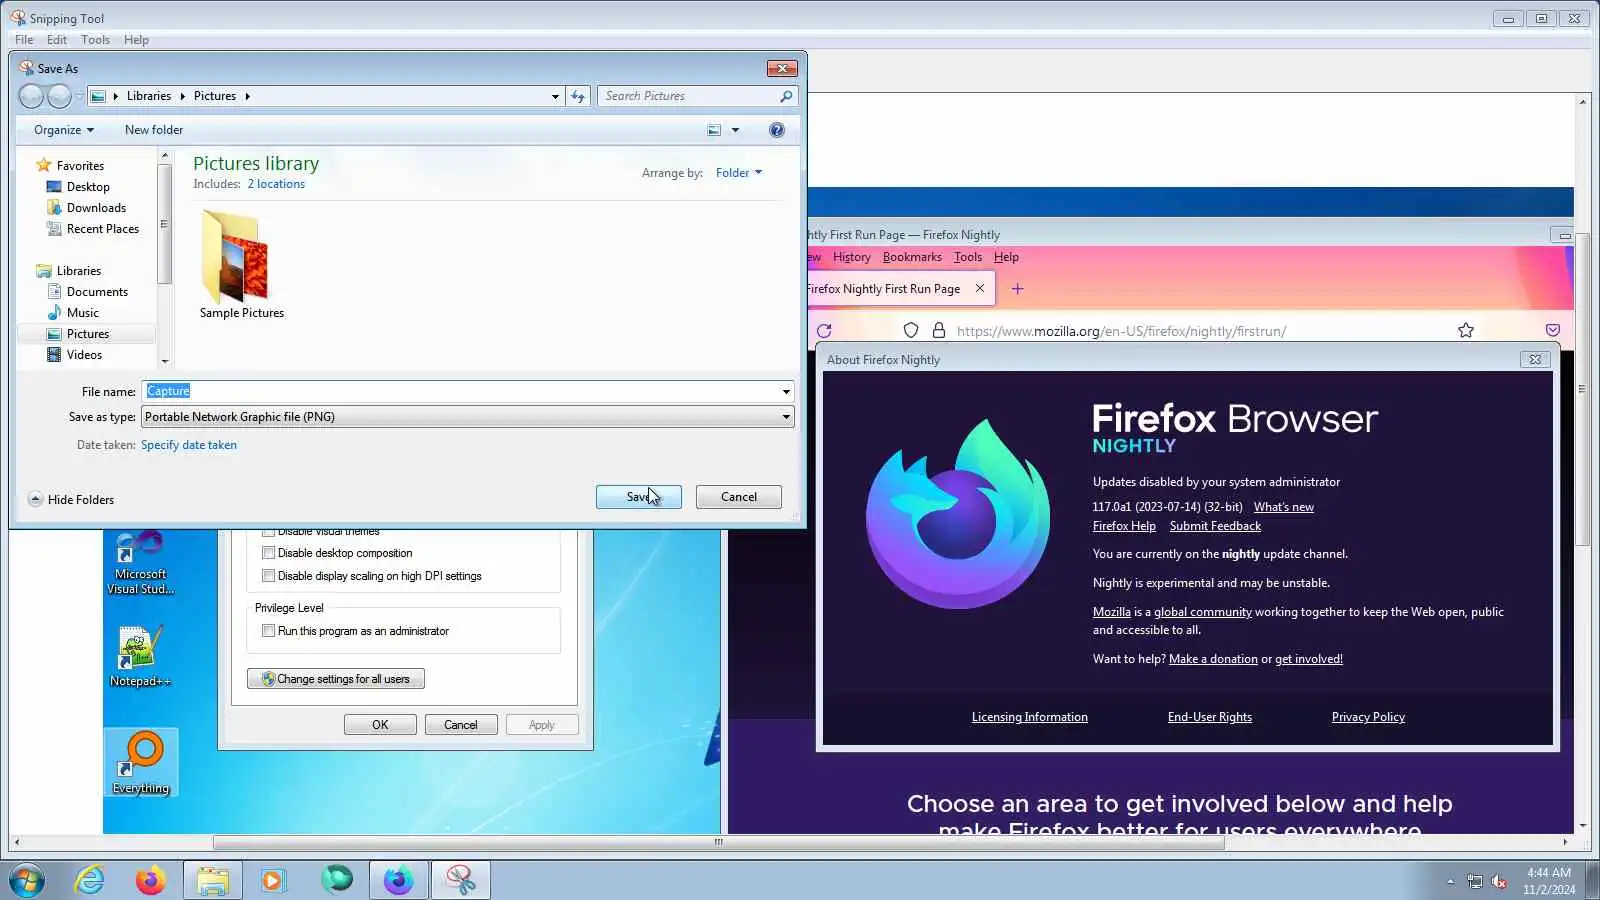Open the Save as type dropdown
Image resolution: width=1600 pixels, height=900 pixels.
(468, 417)
